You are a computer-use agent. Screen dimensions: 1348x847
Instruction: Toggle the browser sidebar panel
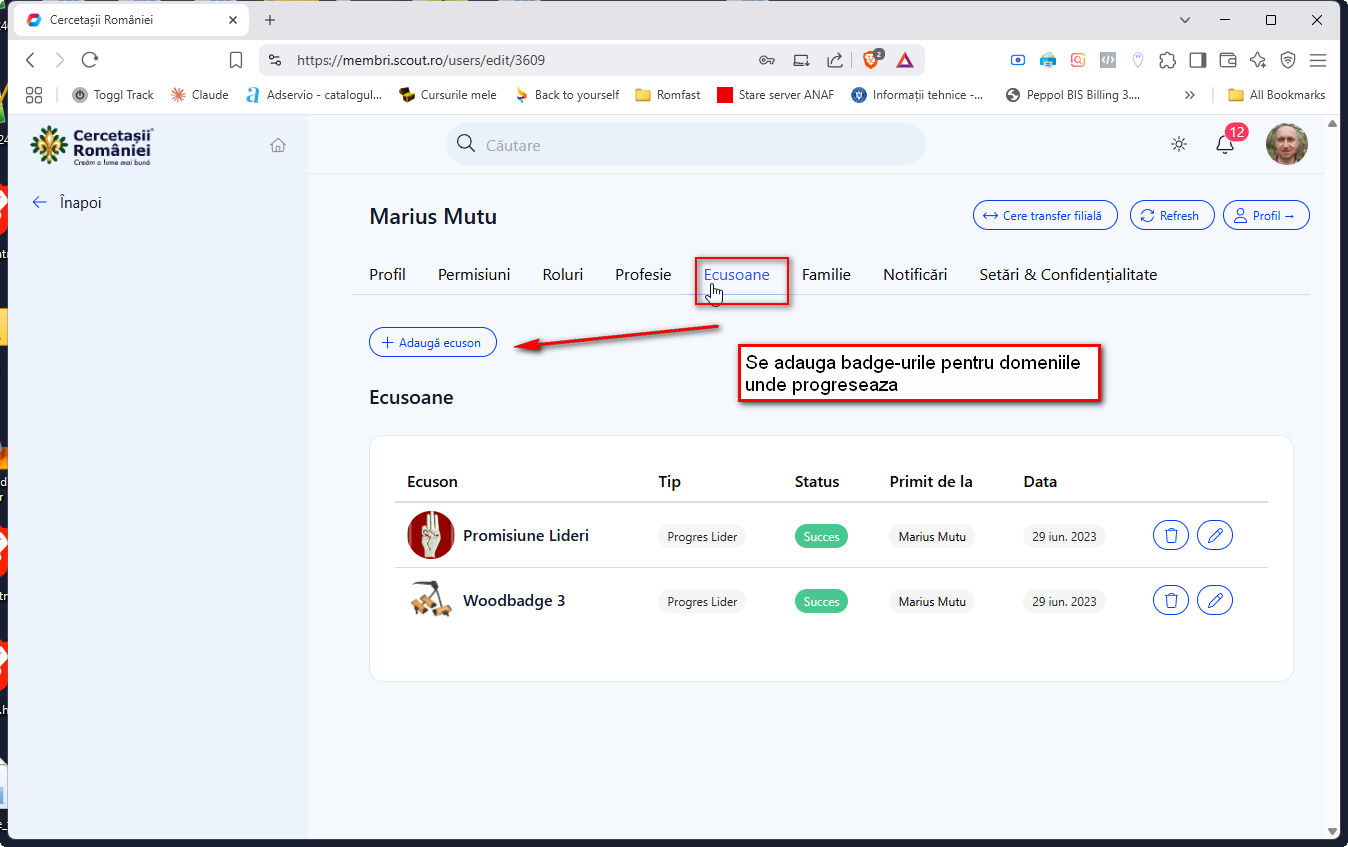click(x=1197, y=60)
